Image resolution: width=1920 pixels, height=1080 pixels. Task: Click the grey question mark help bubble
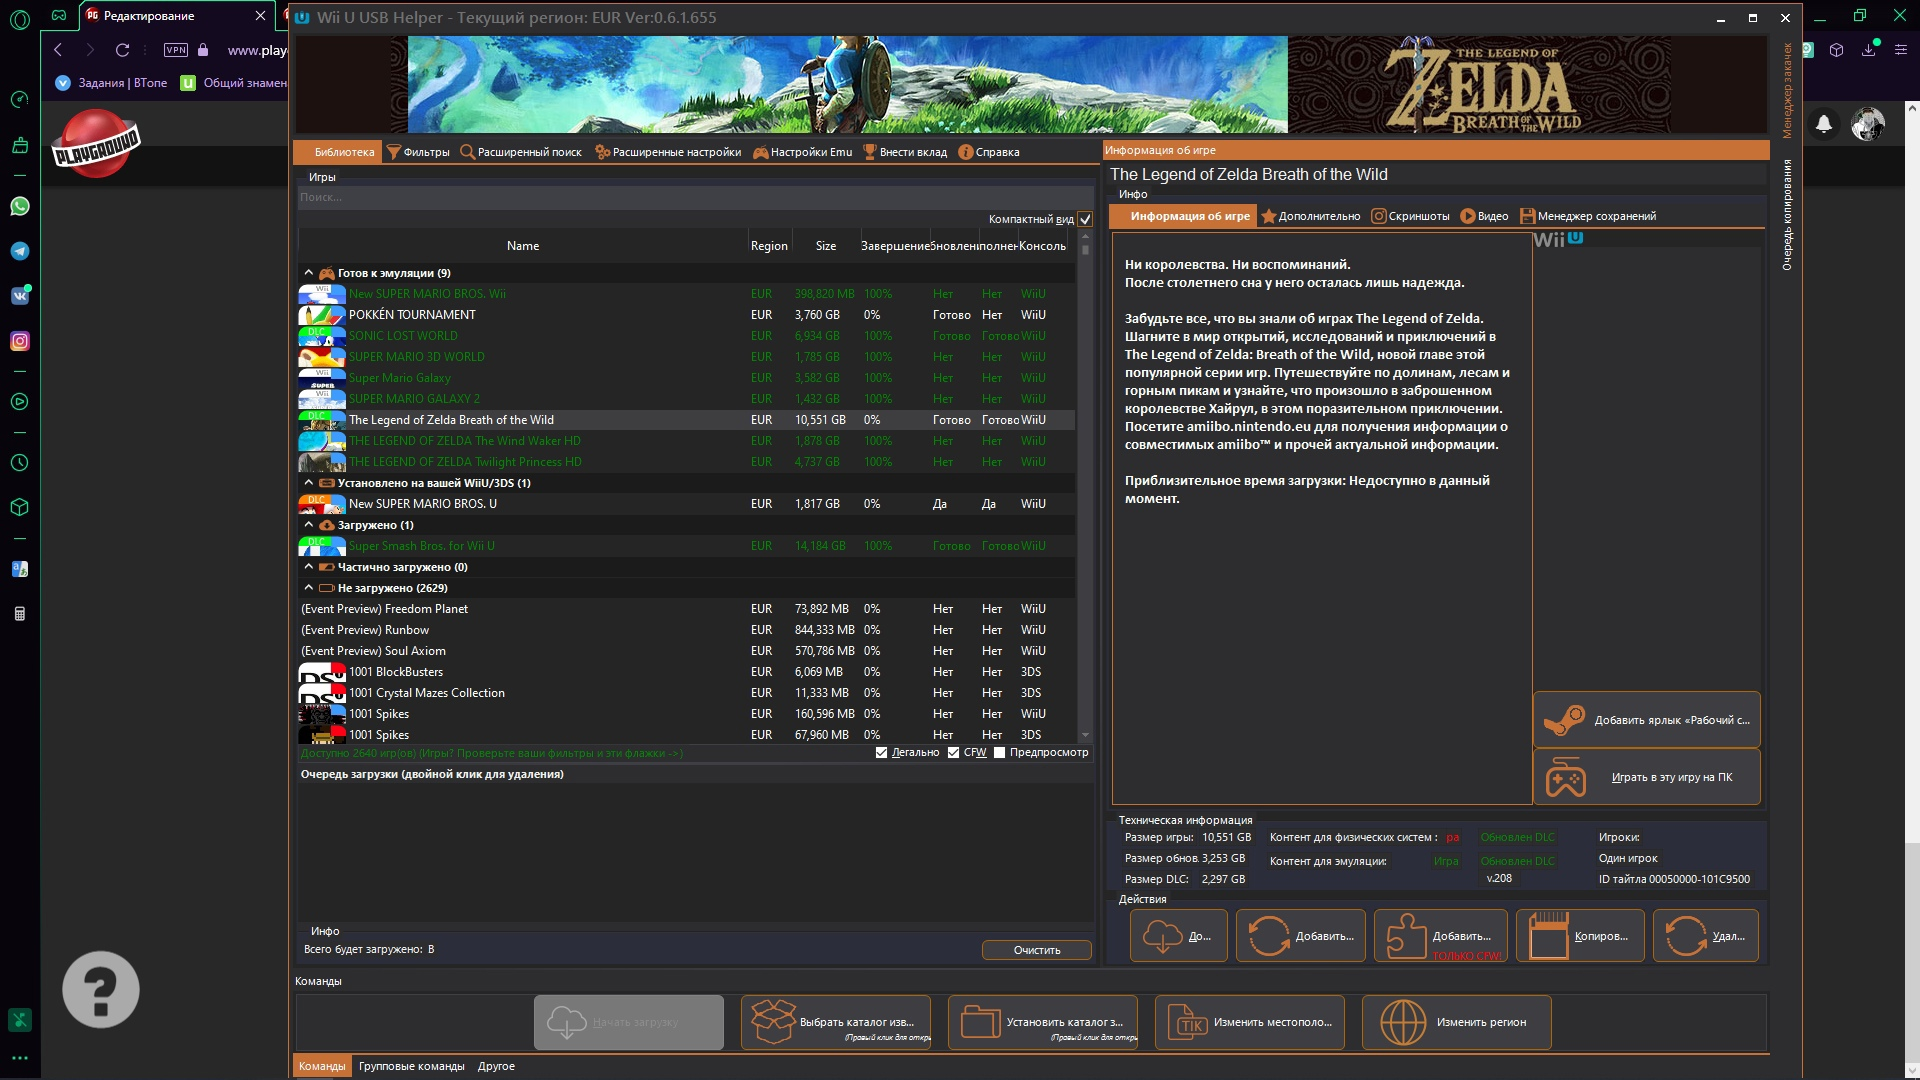100,990
